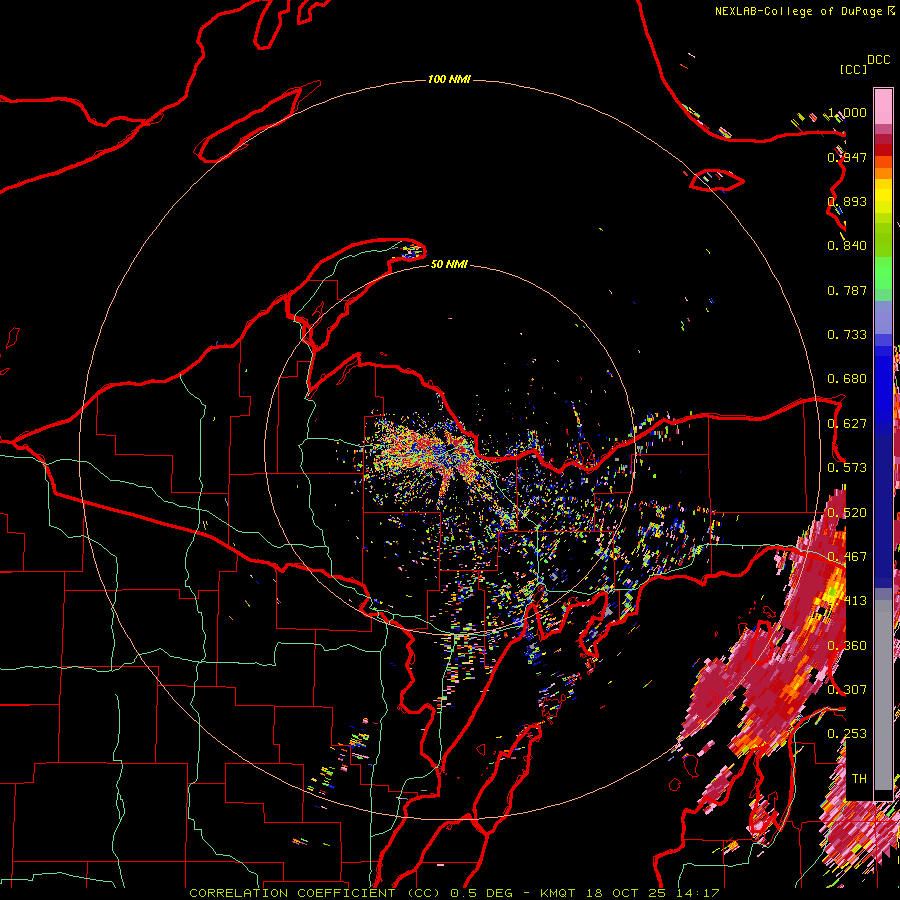Click the 1.000 value on the scale
The height and width of the screenshot is (900, 900).
tap(847, 112)
